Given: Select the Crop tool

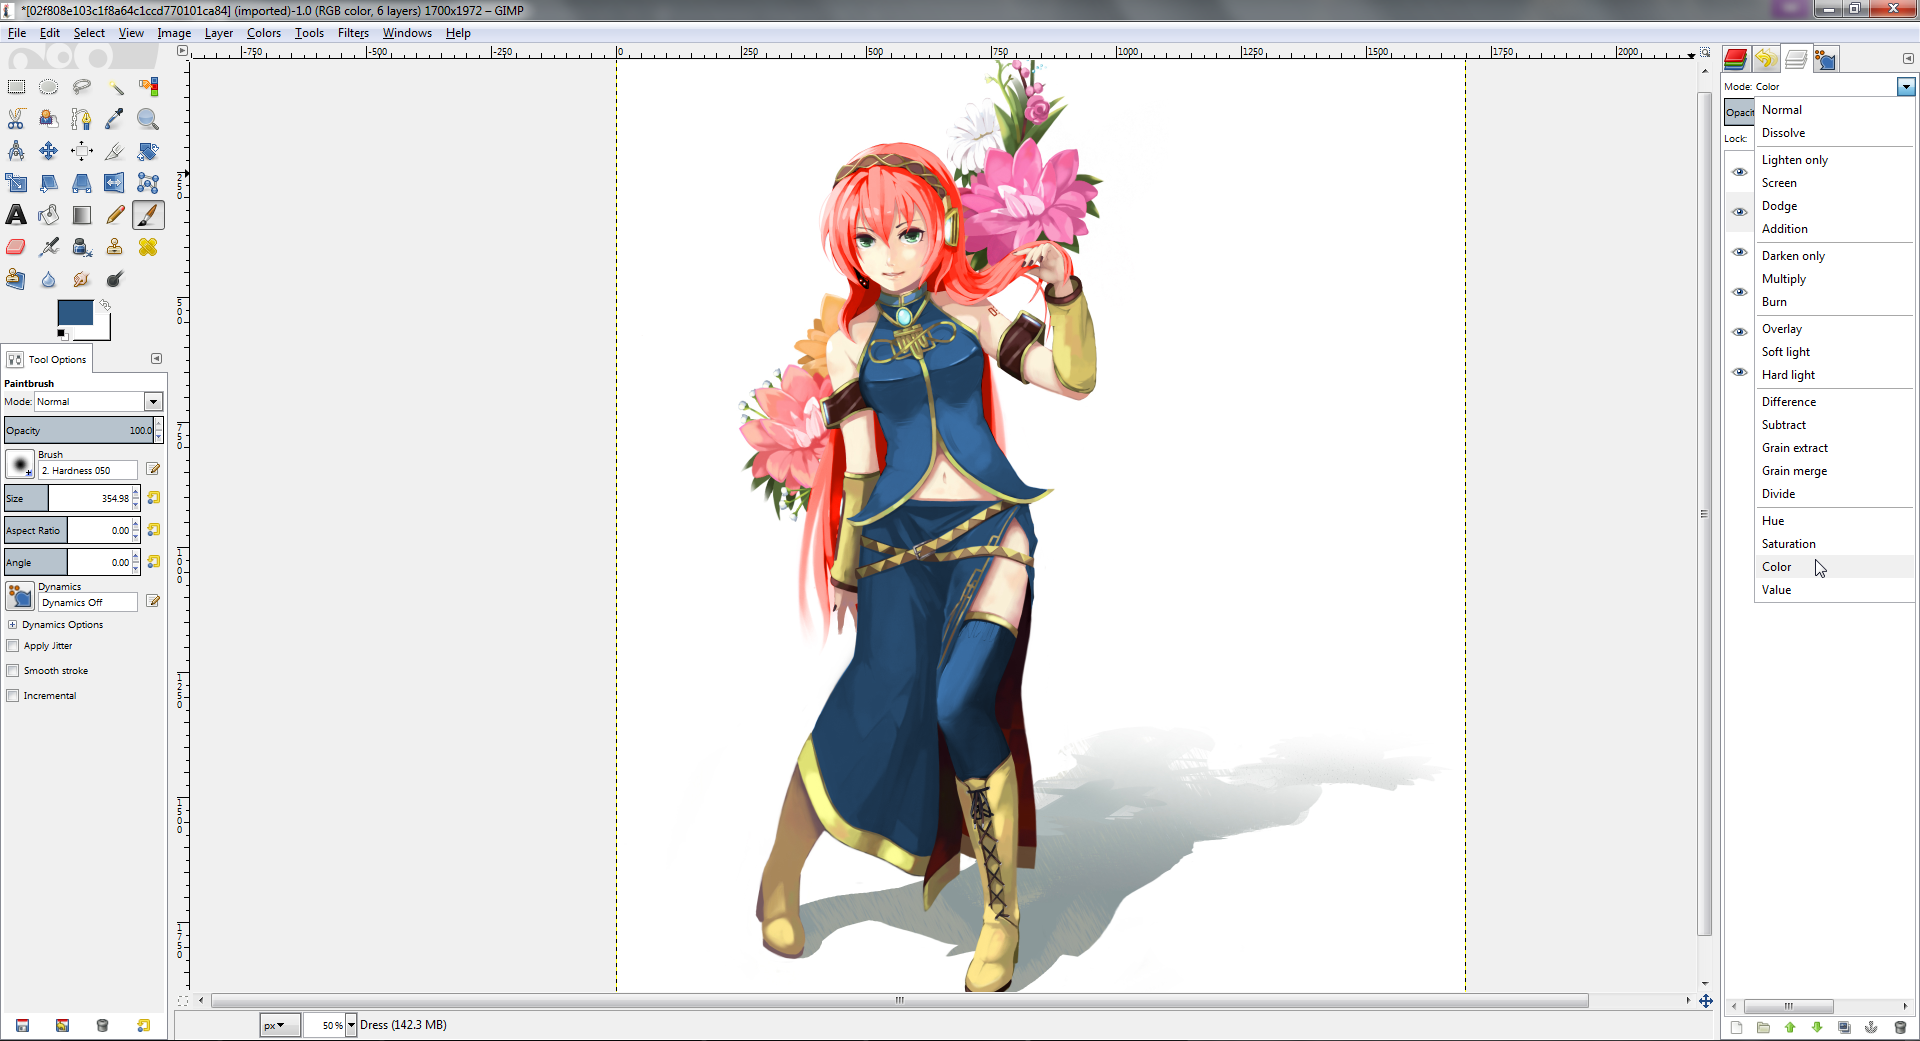Looking at the screenshot, I should click(x=115, y=151).
